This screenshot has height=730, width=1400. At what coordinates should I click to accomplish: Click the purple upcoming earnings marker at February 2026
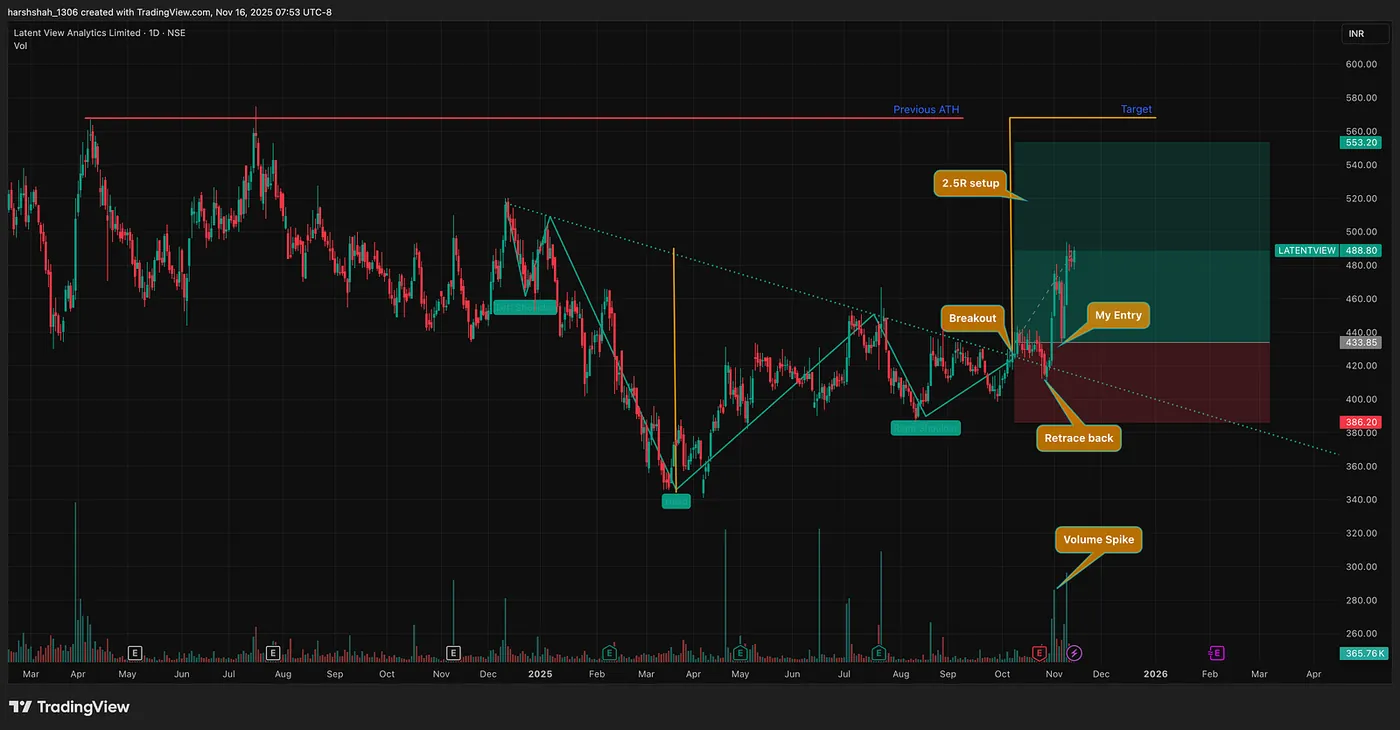(x=1216, y=653)
